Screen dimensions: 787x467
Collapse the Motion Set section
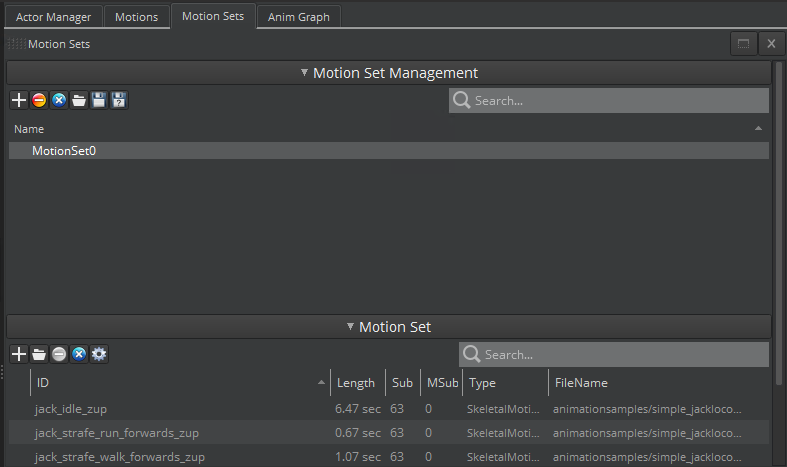point(350,327)
